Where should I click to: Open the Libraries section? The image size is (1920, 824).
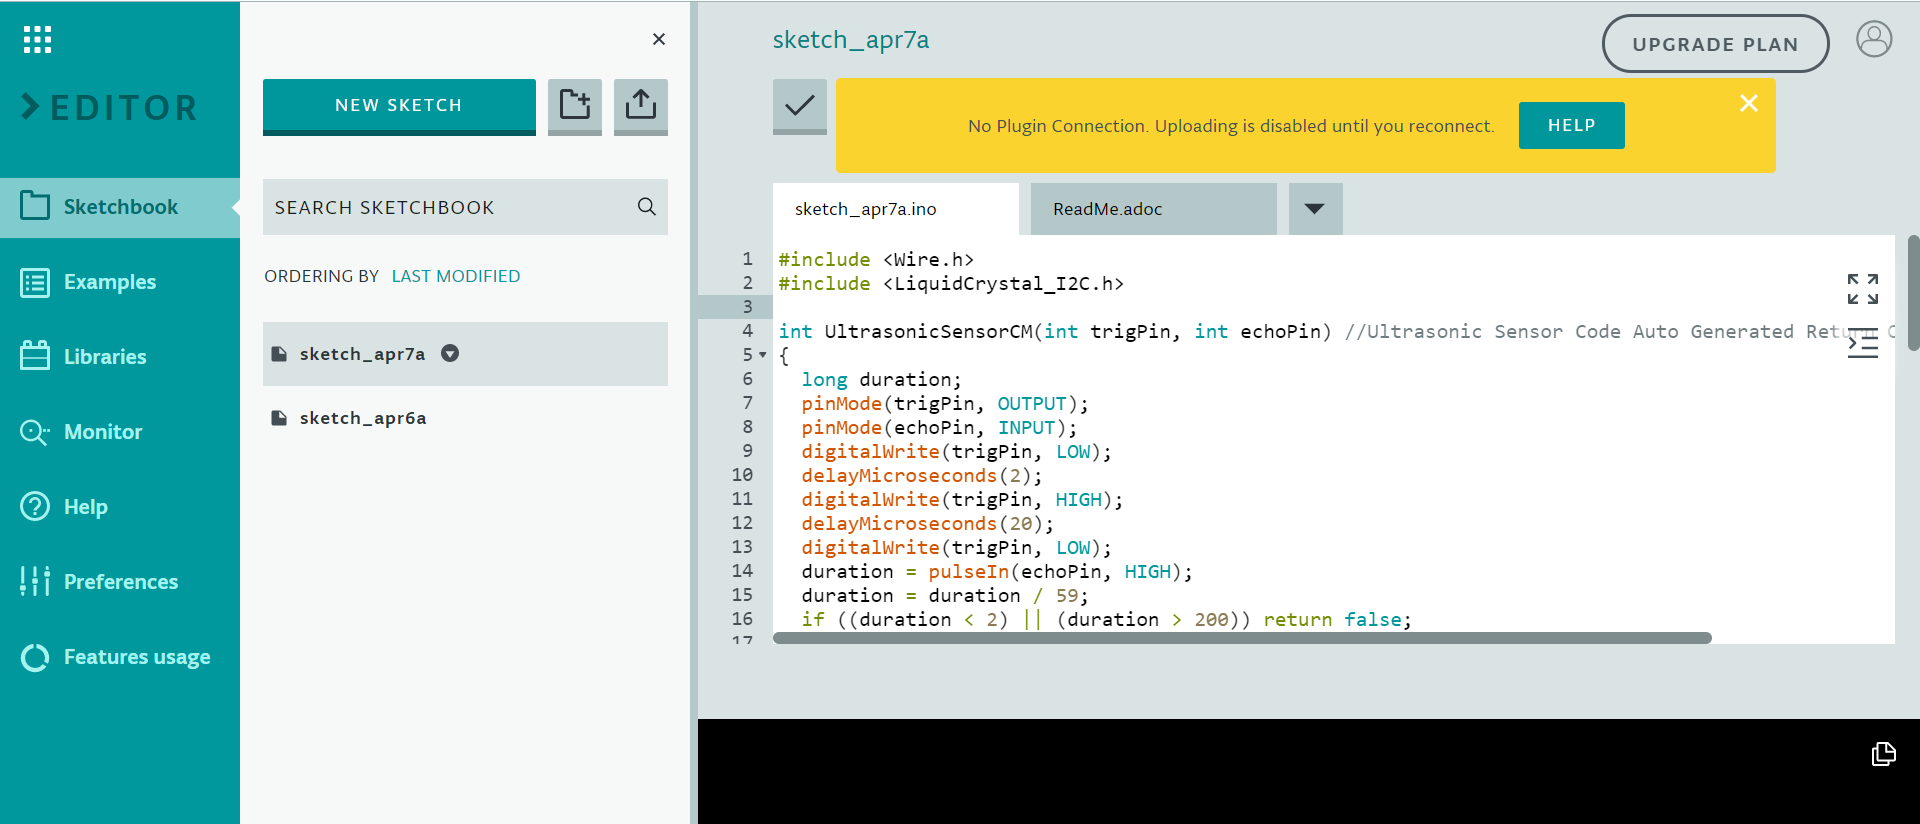coord(120,357)
